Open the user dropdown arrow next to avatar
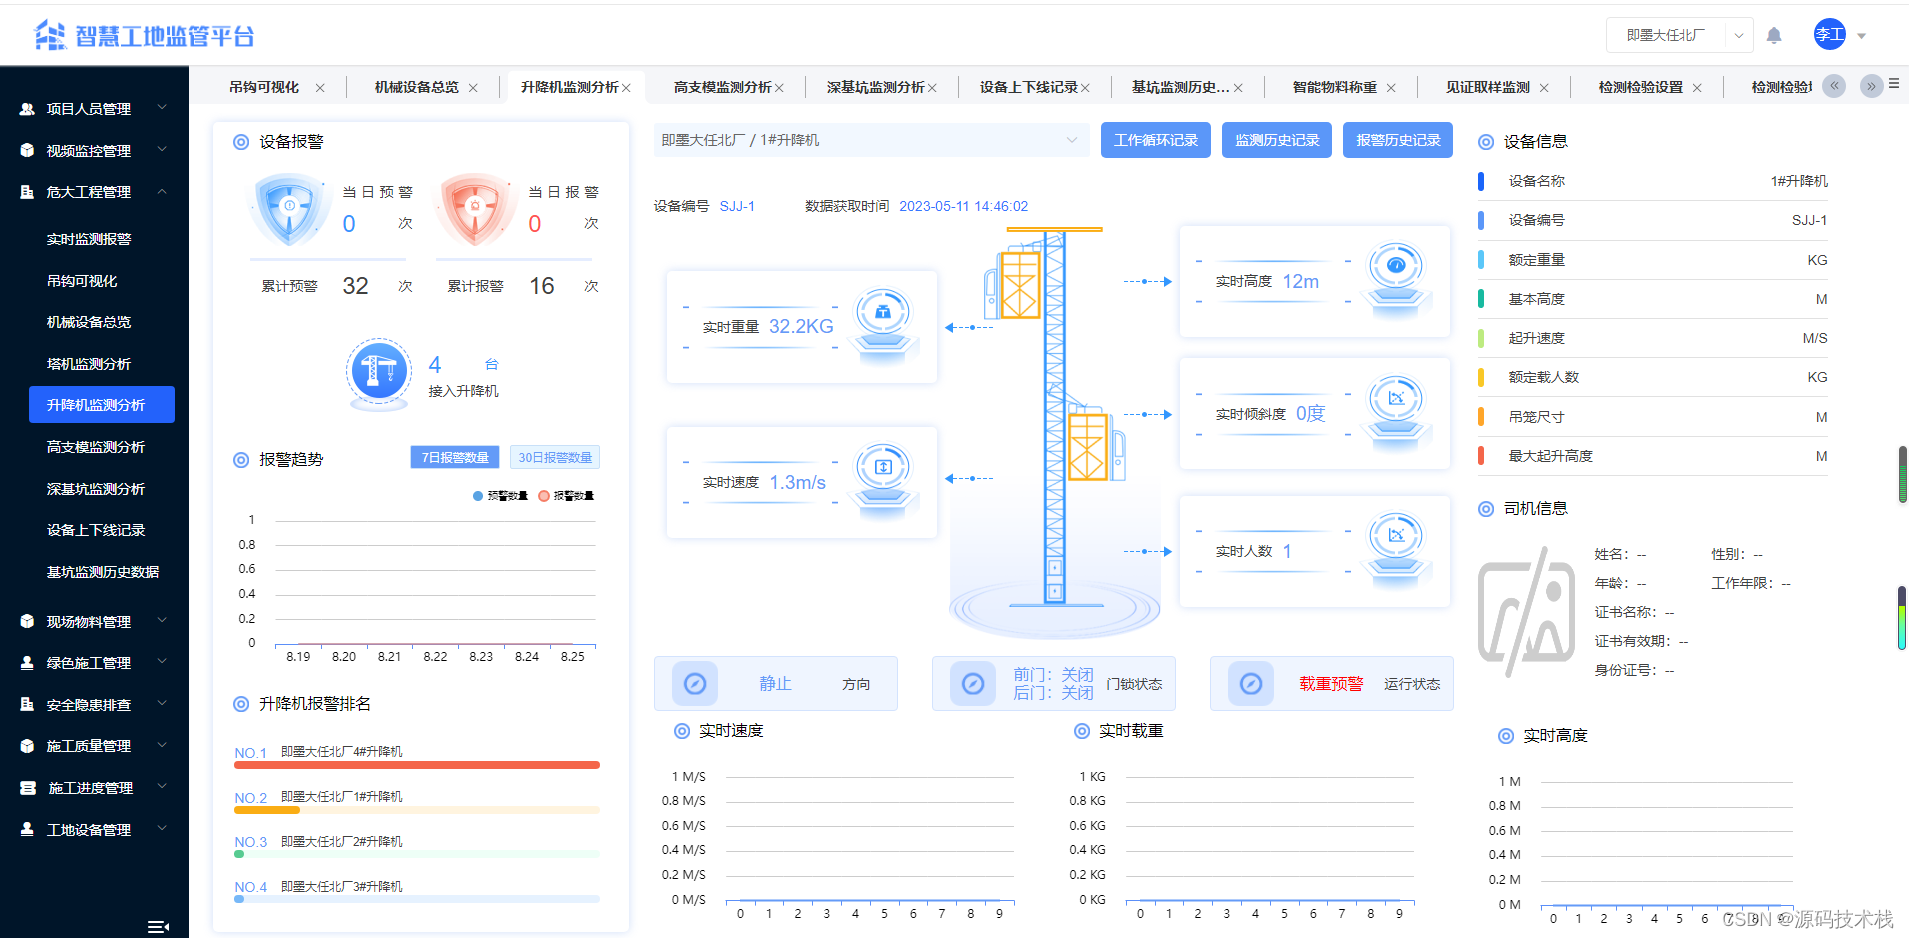This screenshot has width=1909, height=938. click(1862, 36)
